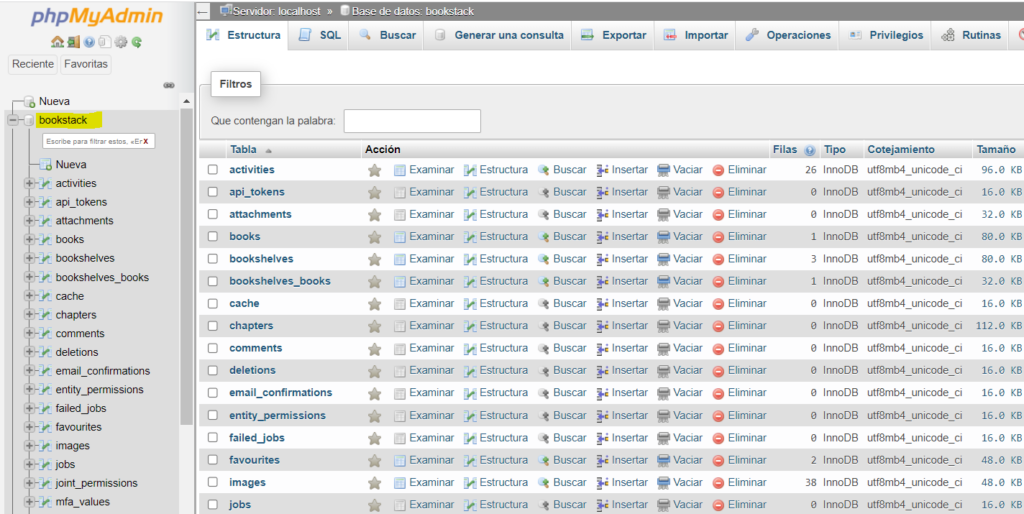
Task: Expand comments table in sidebar tree
Action: point(29,334)
